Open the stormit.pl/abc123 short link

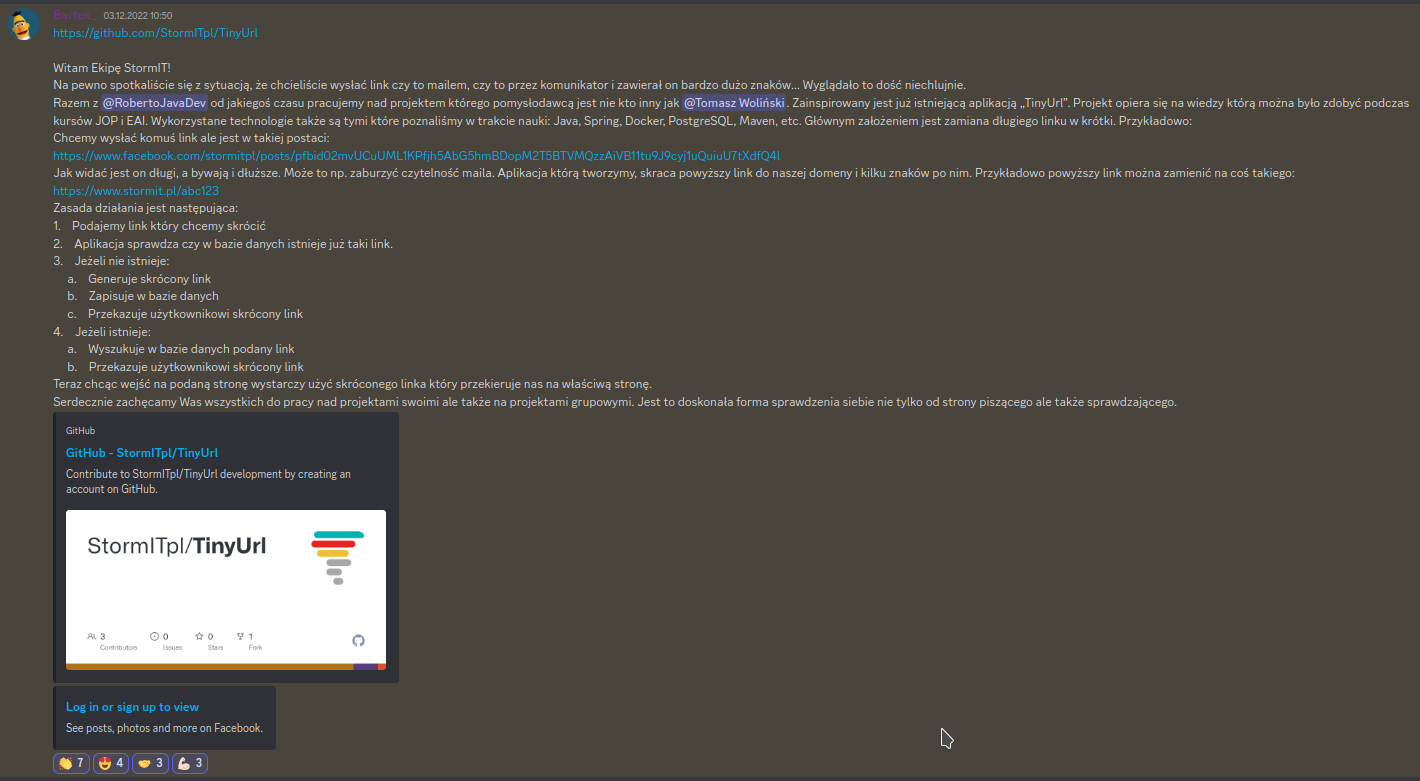[x=136, y=191]
